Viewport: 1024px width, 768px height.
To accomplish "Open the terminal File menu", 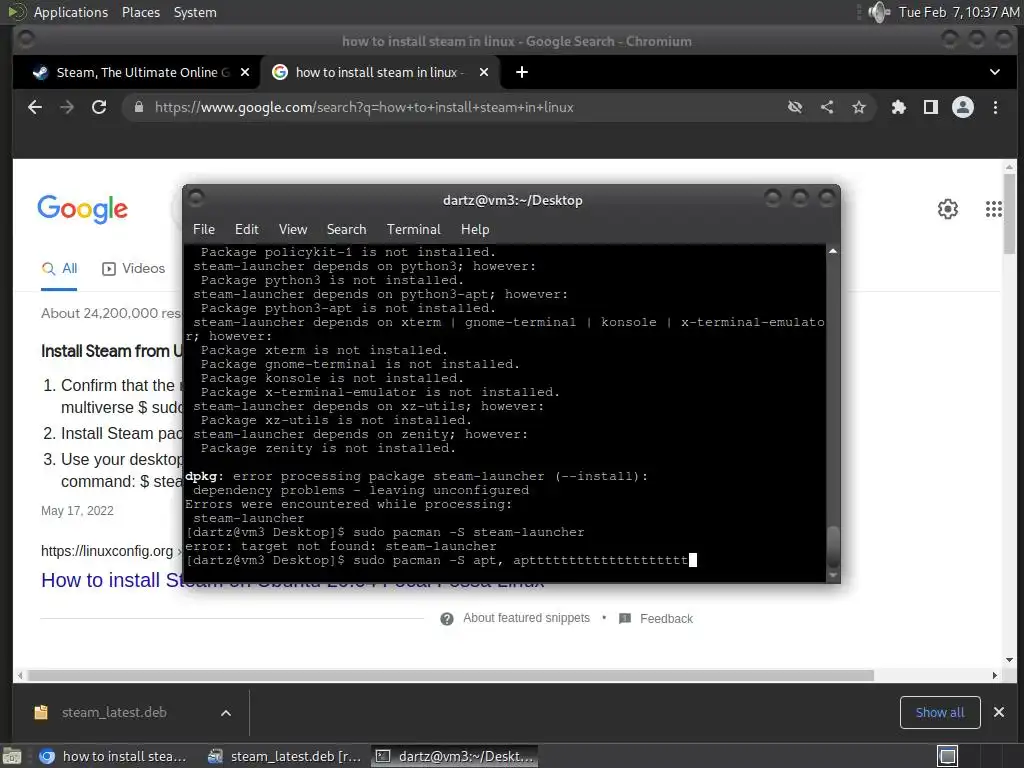I will click(x=204, y=229).
